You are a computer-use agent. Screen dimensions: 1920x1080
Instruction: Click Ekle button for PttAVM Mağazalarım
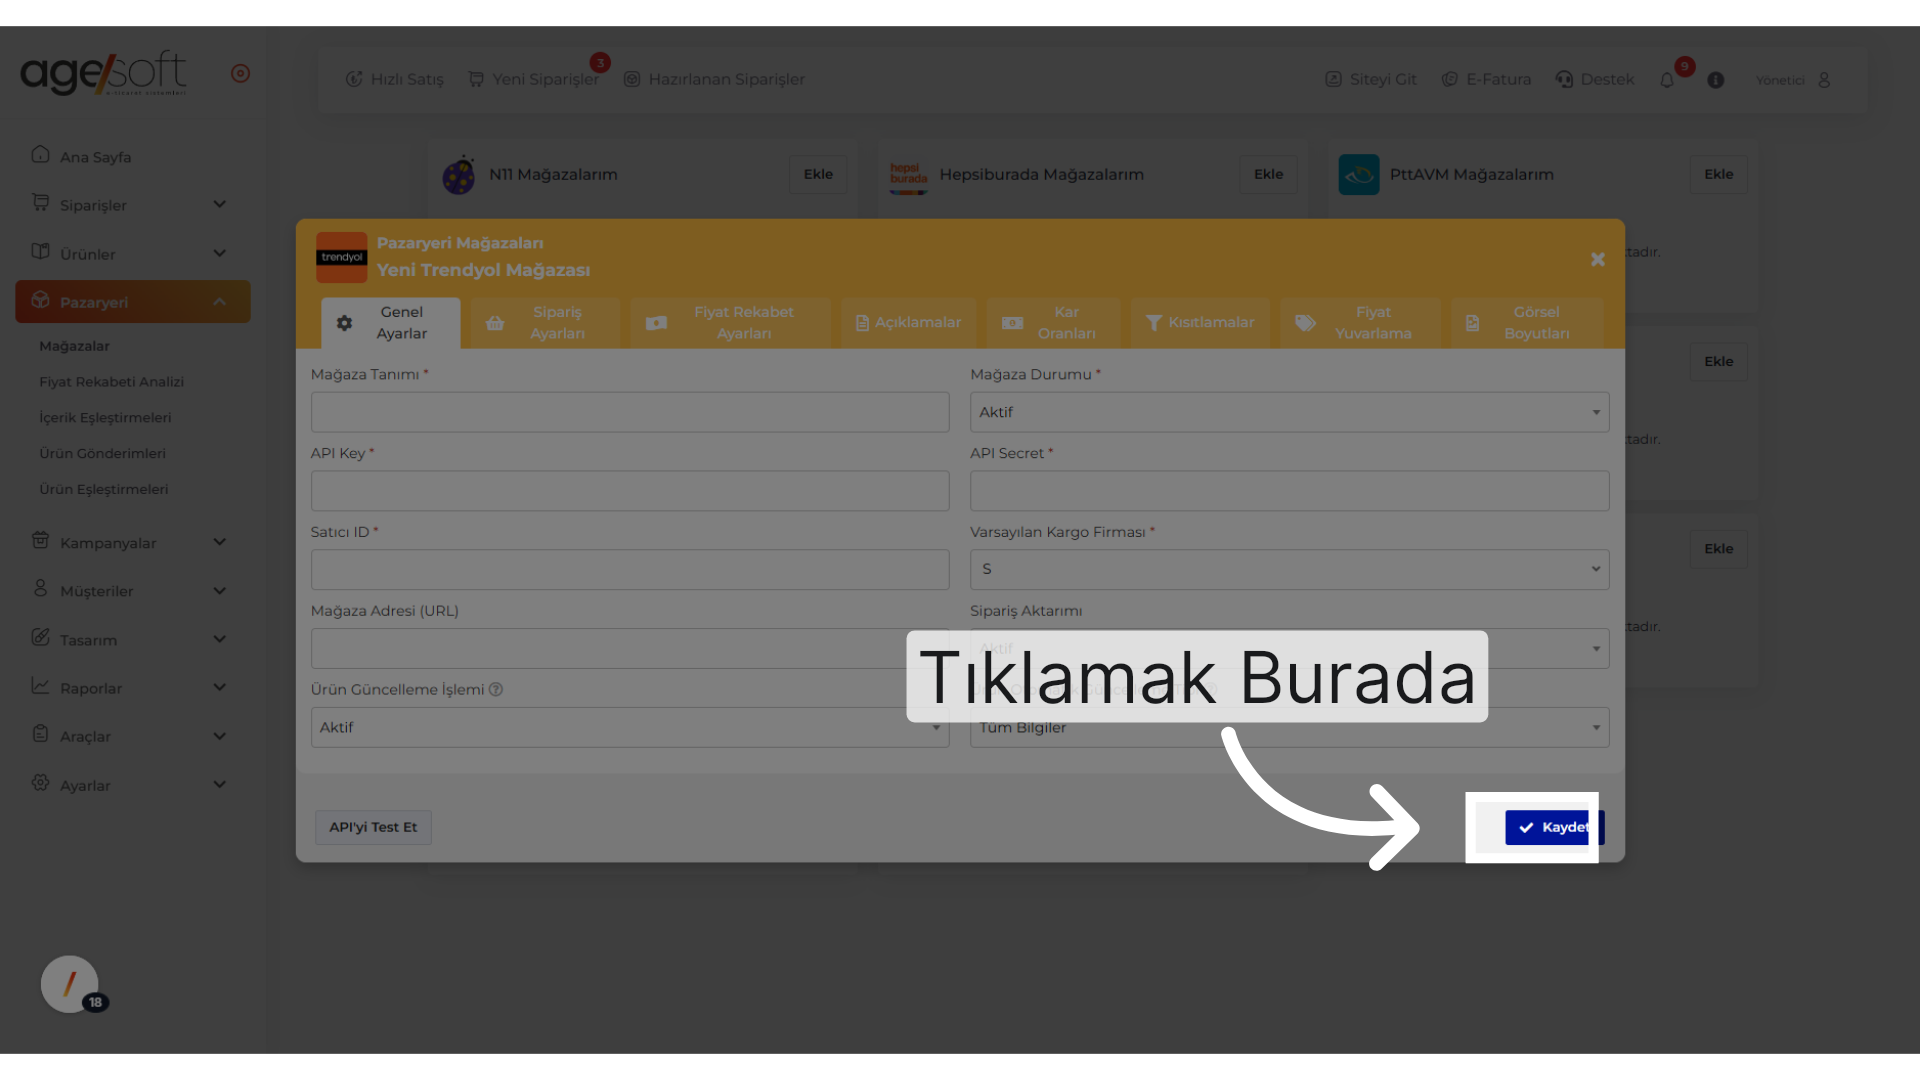click(x=1718, y=174)
